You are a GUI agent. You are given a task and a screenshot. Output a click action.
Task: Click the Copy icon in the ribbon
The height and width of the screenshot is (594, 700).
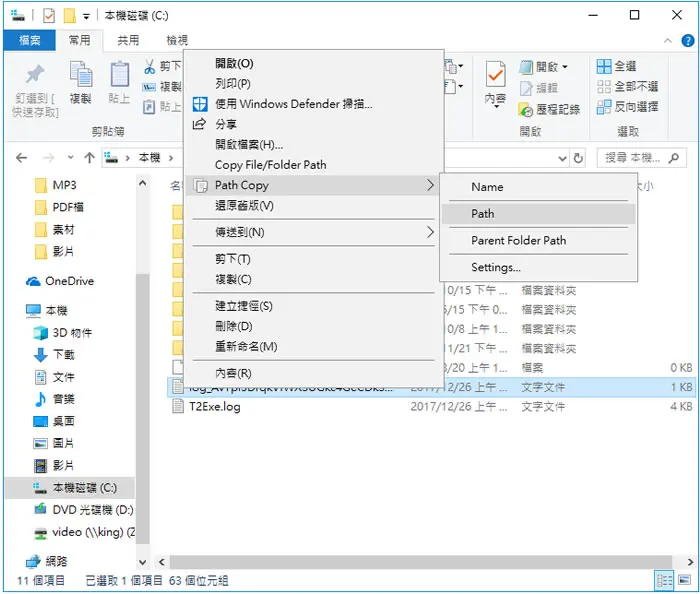(x=81, y=74)
